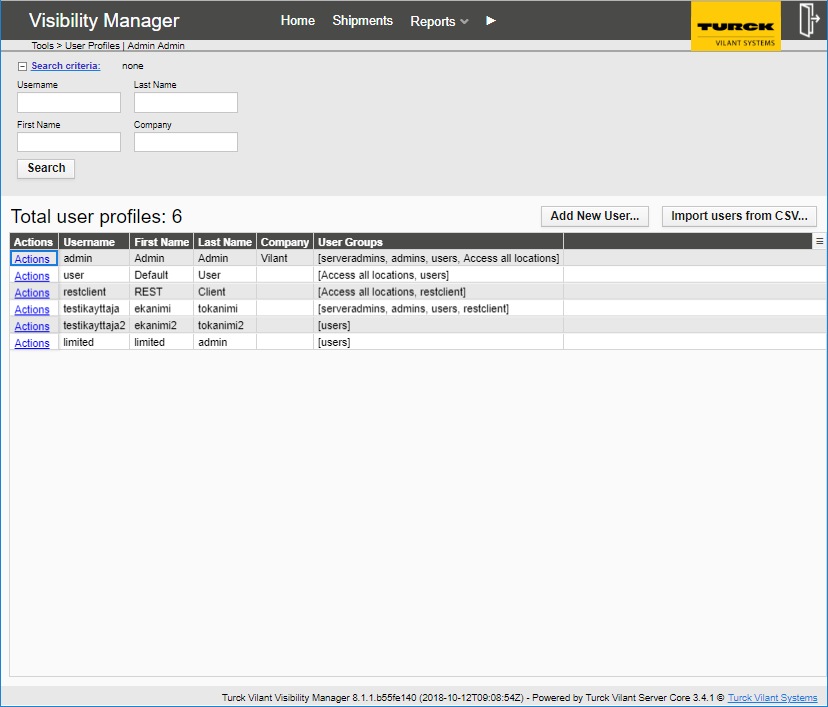Click the Turck Vilant Systems logo
The width and height of the screenshot is (828, 707).
click(x=736, y=26)
